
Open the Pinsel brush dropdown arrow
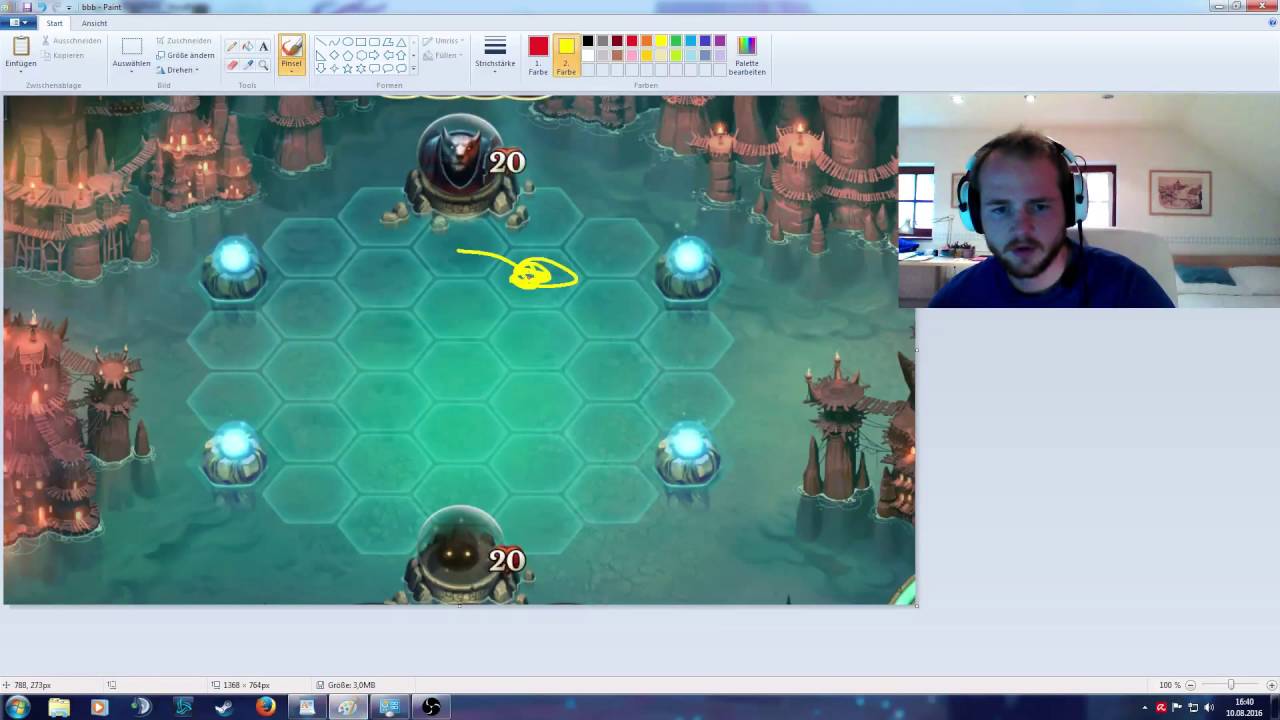[x=291, y=72]
